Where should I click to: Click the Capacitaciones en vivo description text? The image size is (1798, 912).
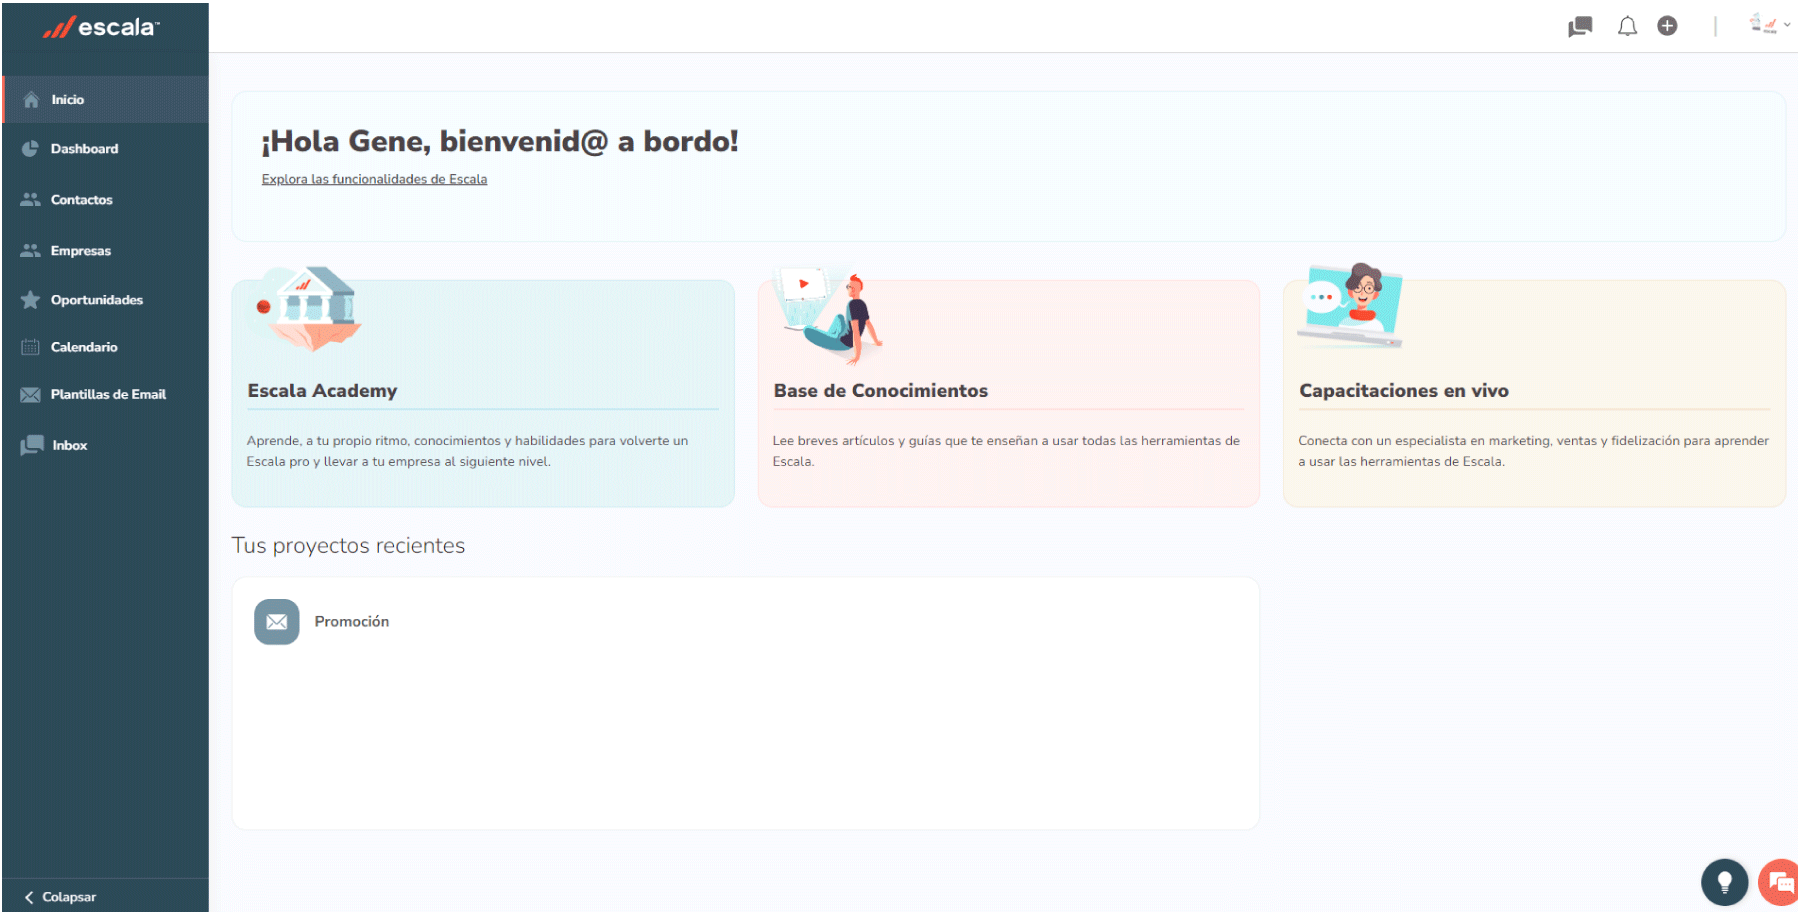[x=1533, y=451]
